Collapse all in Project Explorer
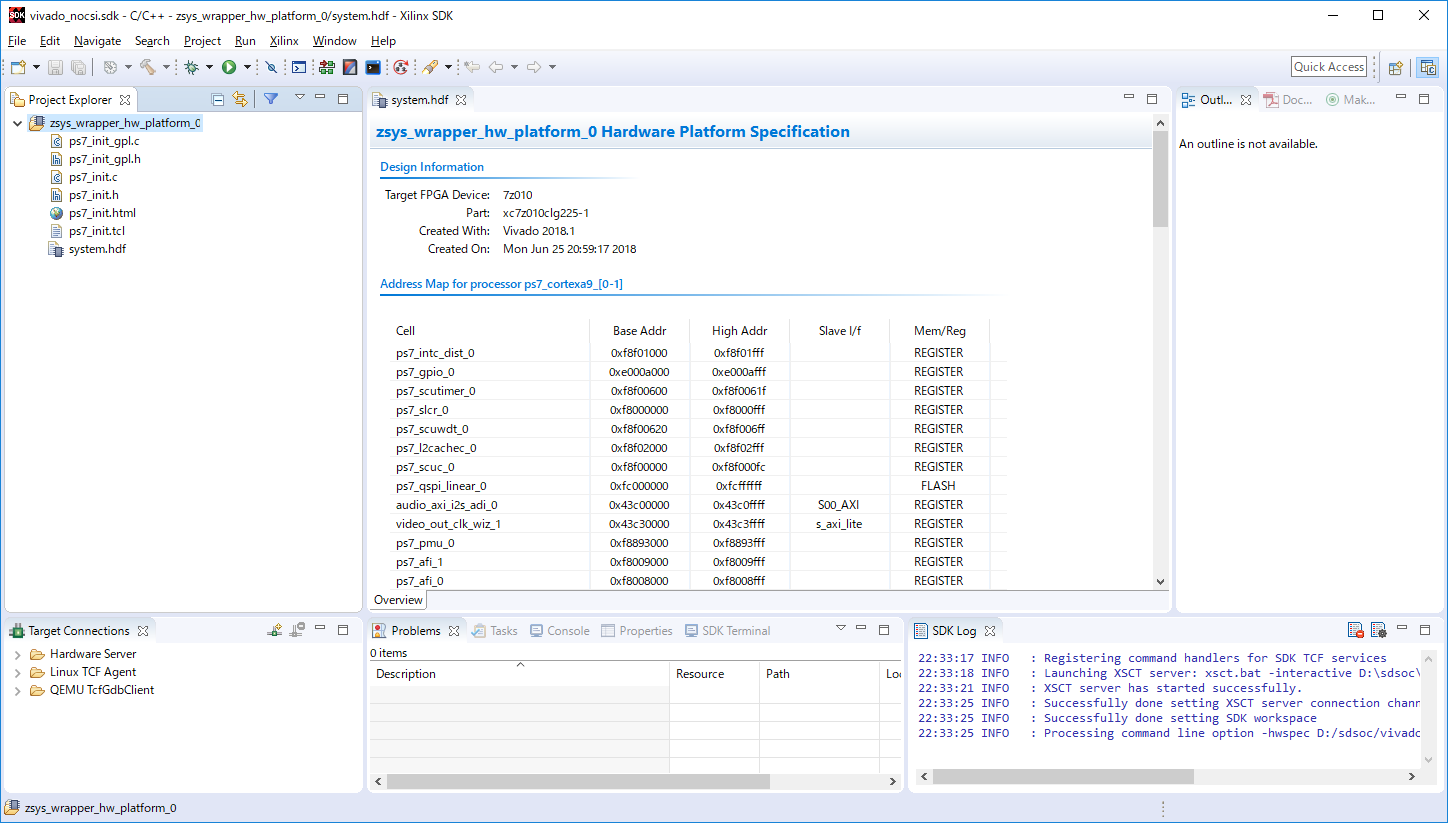 218,99
